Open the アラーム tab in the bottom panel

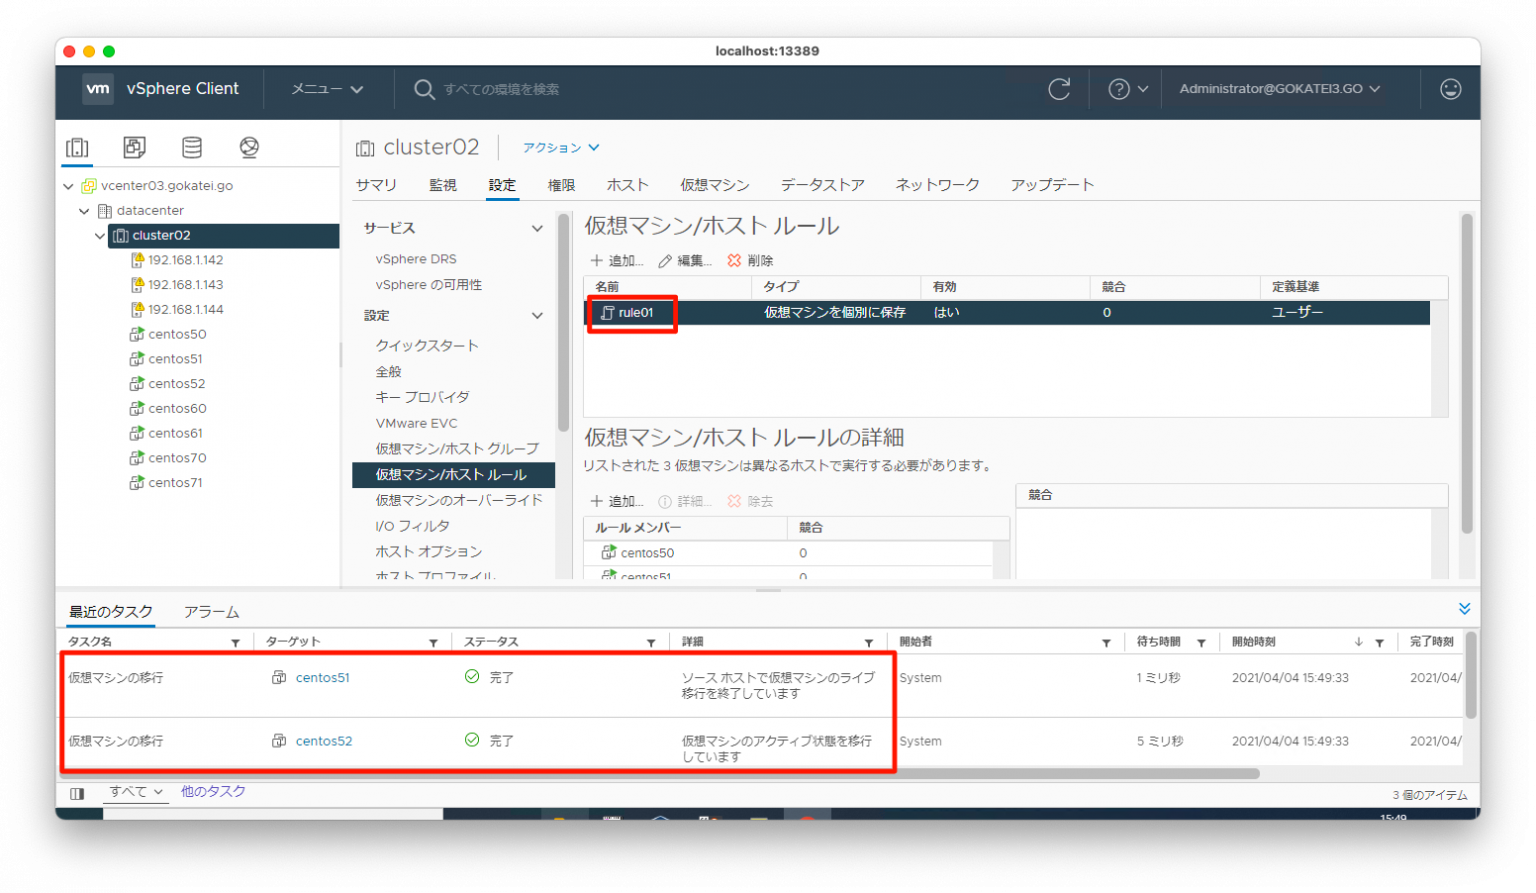[x=211, y=611]
